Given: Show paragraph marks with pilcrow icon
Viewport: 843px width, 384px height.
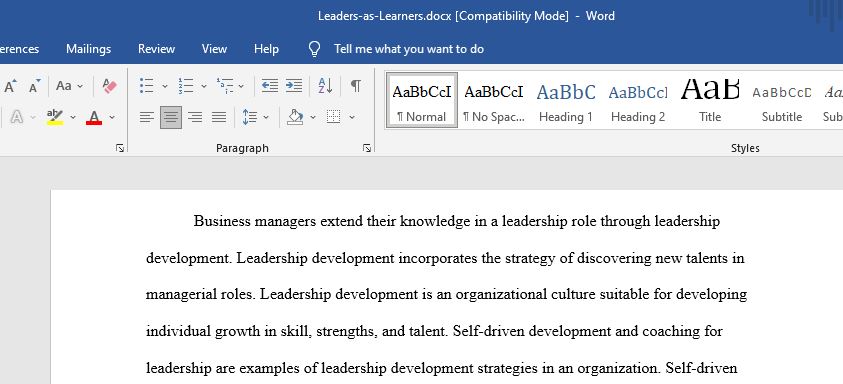Looking at the screenshot, I should pyautogui.click(x=355, y=86).
